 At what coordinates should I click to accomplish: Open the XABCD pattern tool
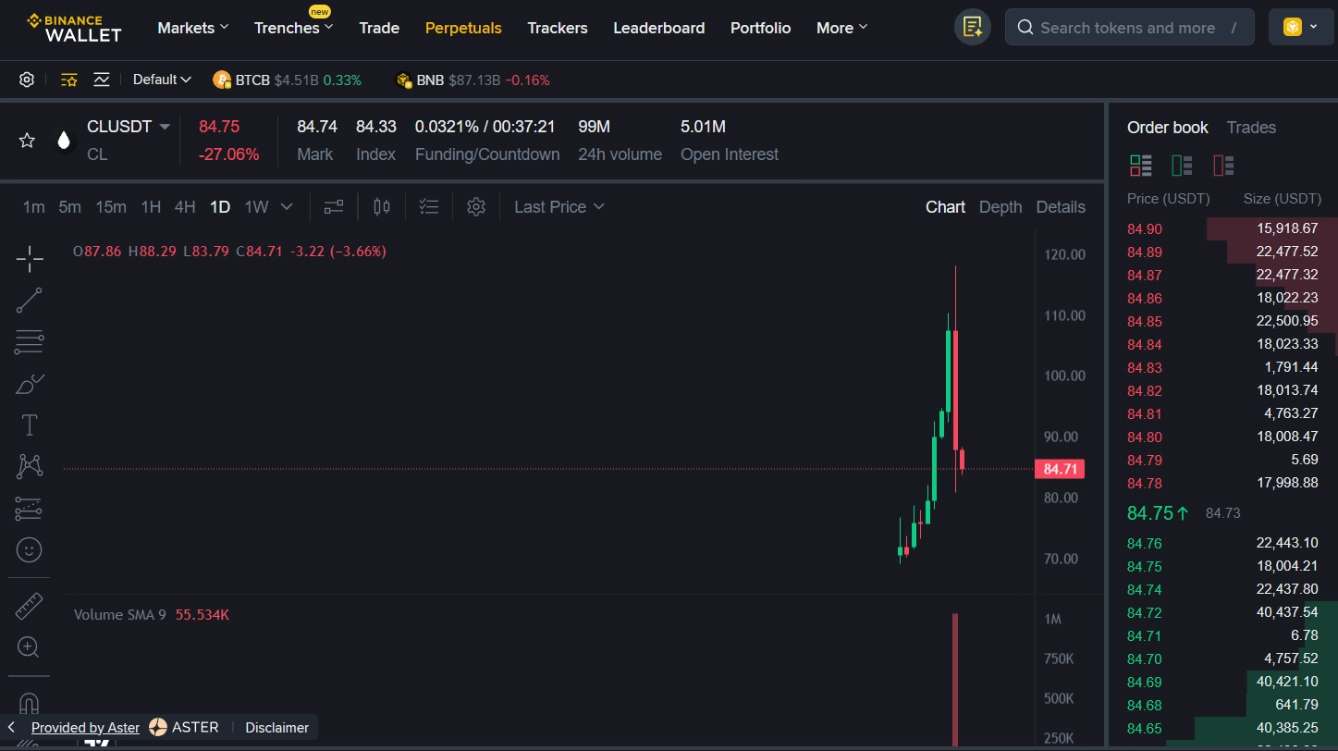29,465
